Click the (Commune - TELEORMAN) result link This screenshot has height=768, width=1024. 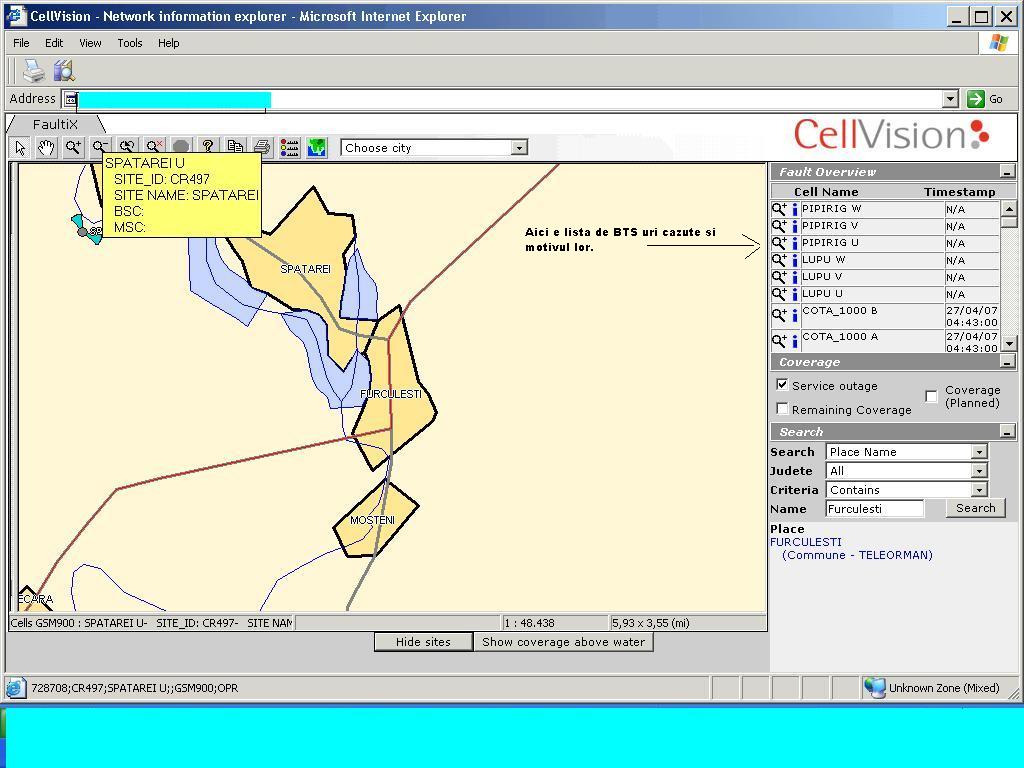tap(857, 555)
